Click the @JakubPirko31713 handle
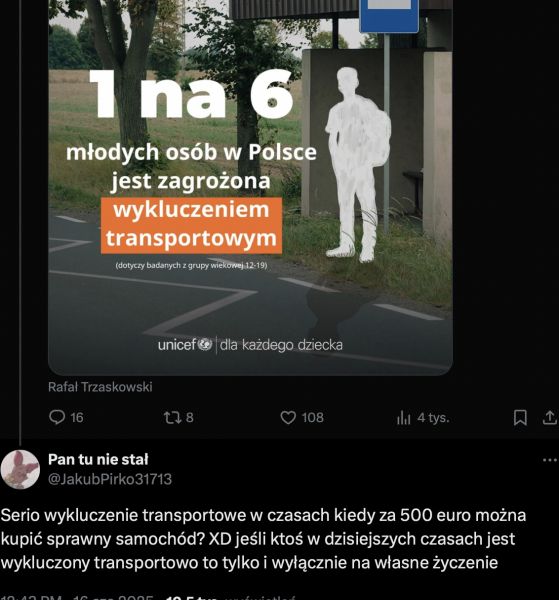Viewport: 559px width, 600px height. 110,479
